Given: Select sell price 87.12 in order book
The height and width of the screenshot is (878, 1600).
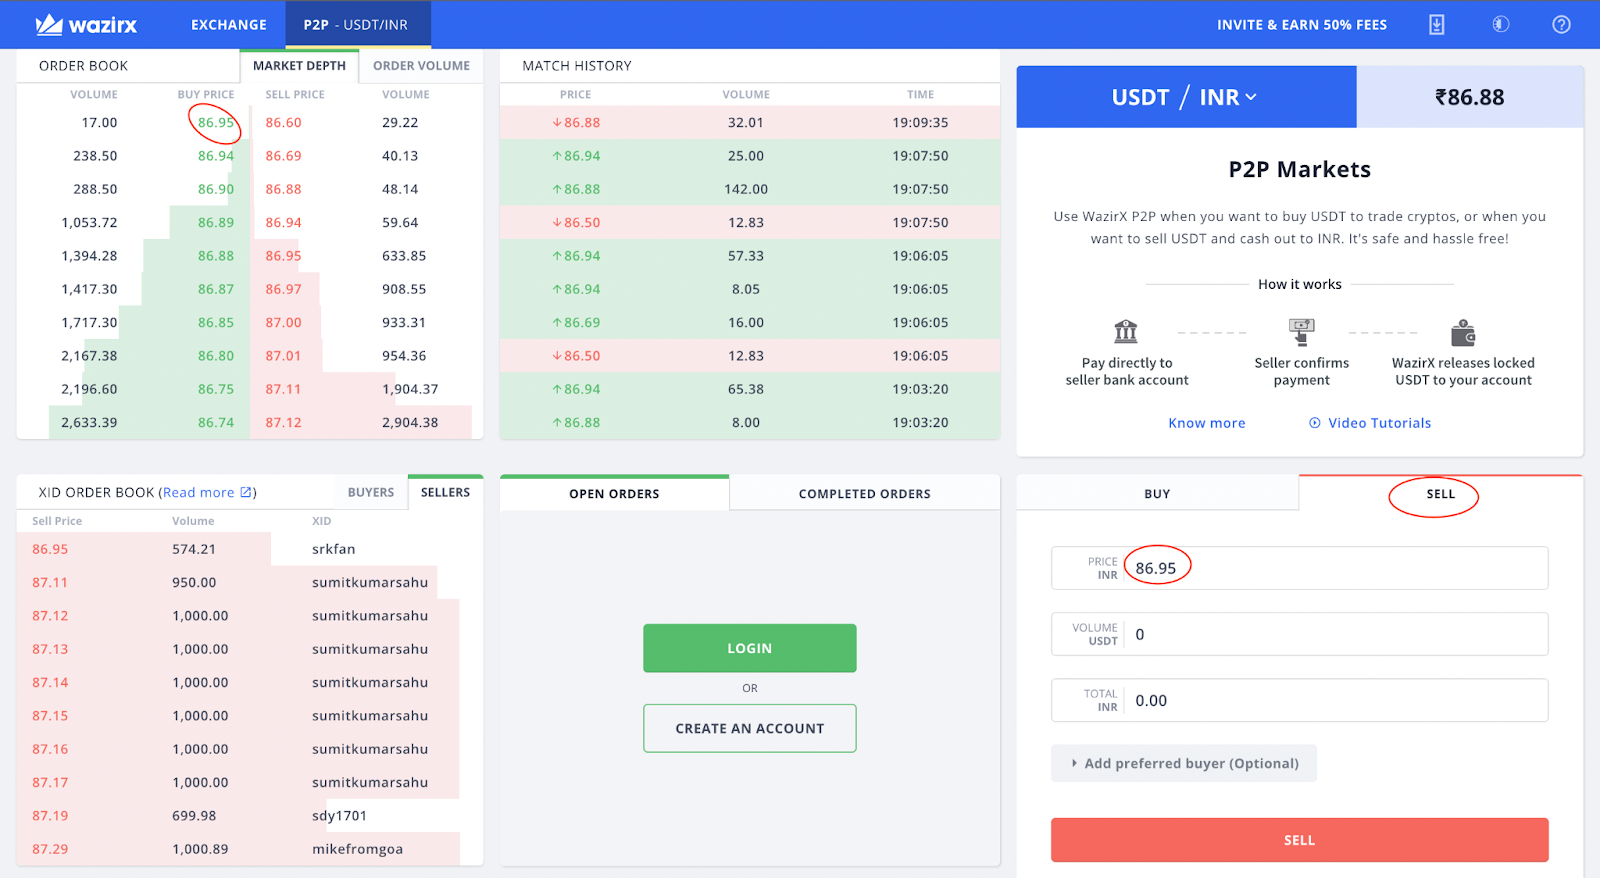Looking at the screenshot, I should pos(283,422).
